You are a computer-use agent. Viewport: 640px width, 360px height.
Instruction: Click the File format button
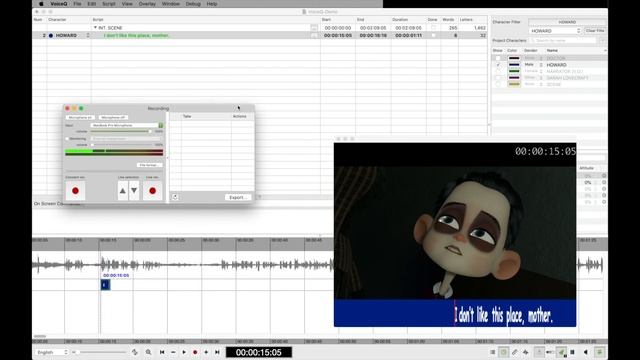click(149, 165)
